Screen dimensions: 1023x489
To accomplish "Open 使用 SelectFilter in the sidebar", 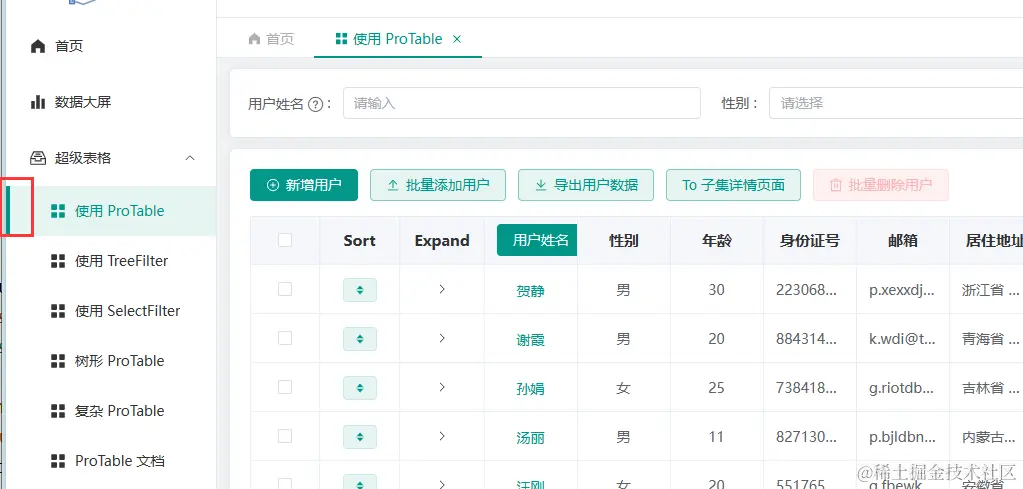I will pos(127,311).
